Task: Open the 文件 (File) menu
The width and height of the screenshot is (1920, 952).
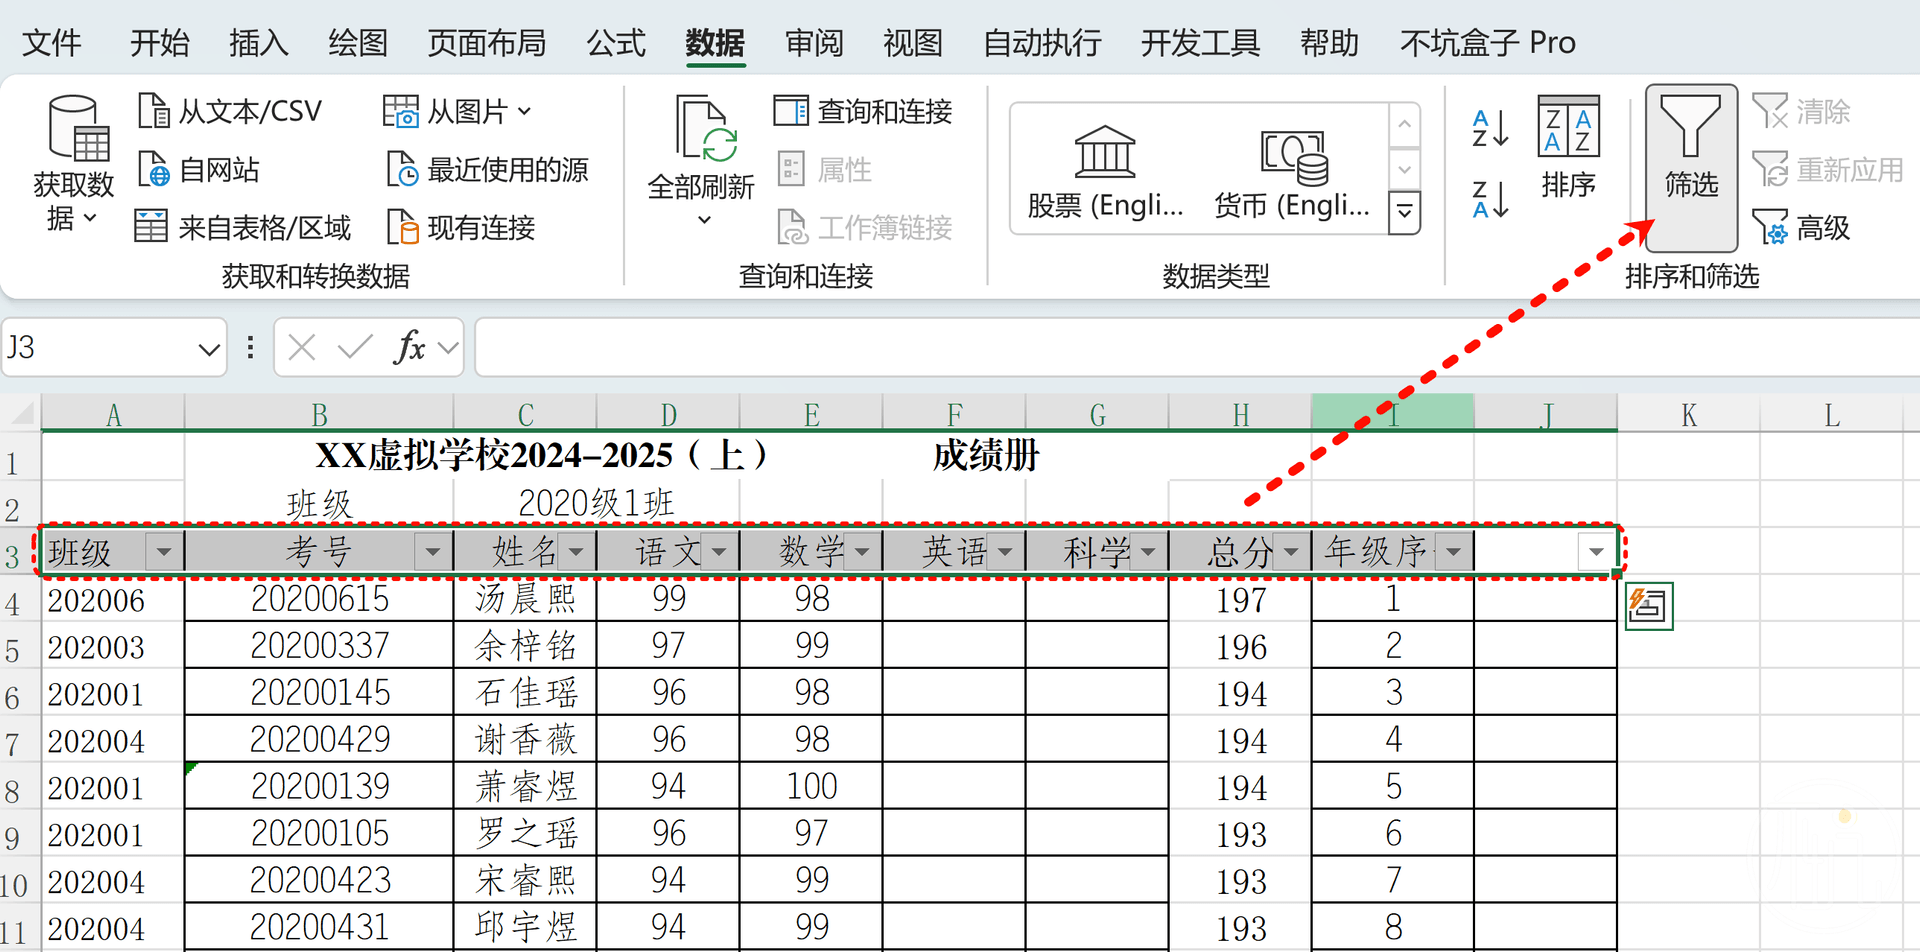Action: 51,43
